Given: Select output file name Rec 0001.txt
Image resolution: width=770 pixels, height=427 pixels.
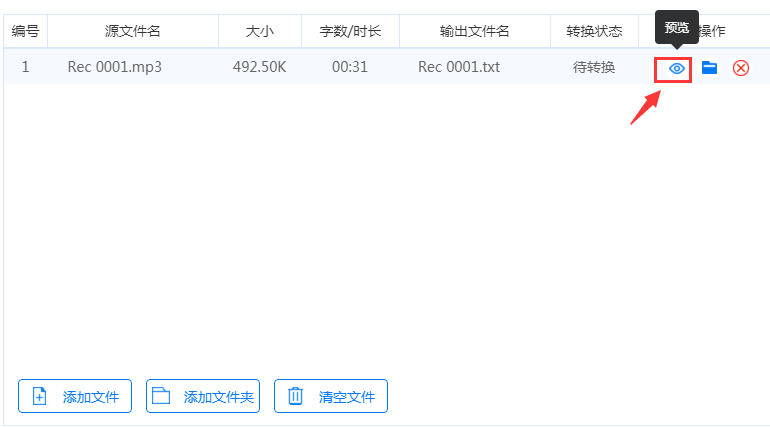Looking at the screenshot, I should point(459,67).
